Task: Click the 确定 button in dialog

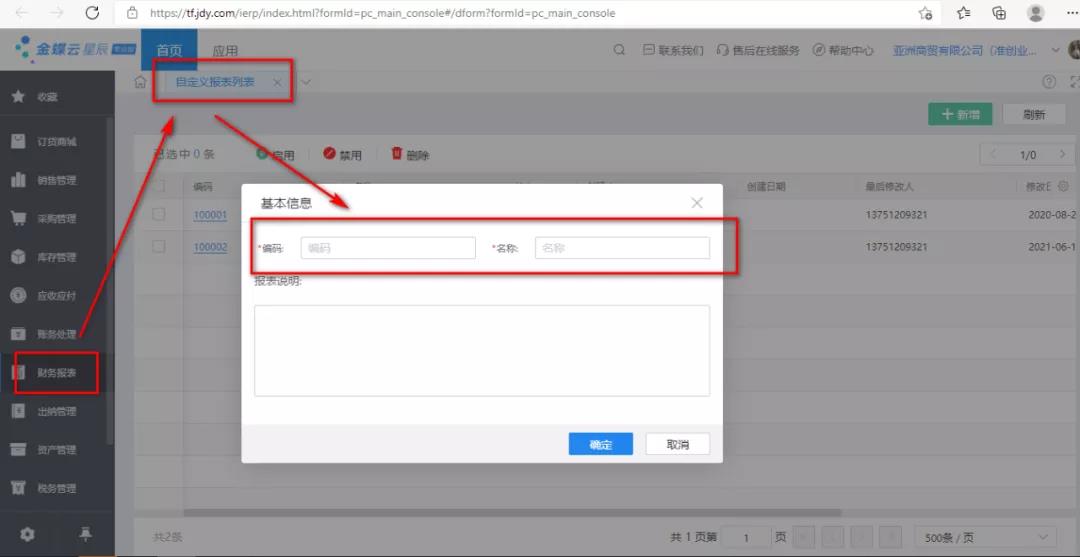Action: (600, 445)
